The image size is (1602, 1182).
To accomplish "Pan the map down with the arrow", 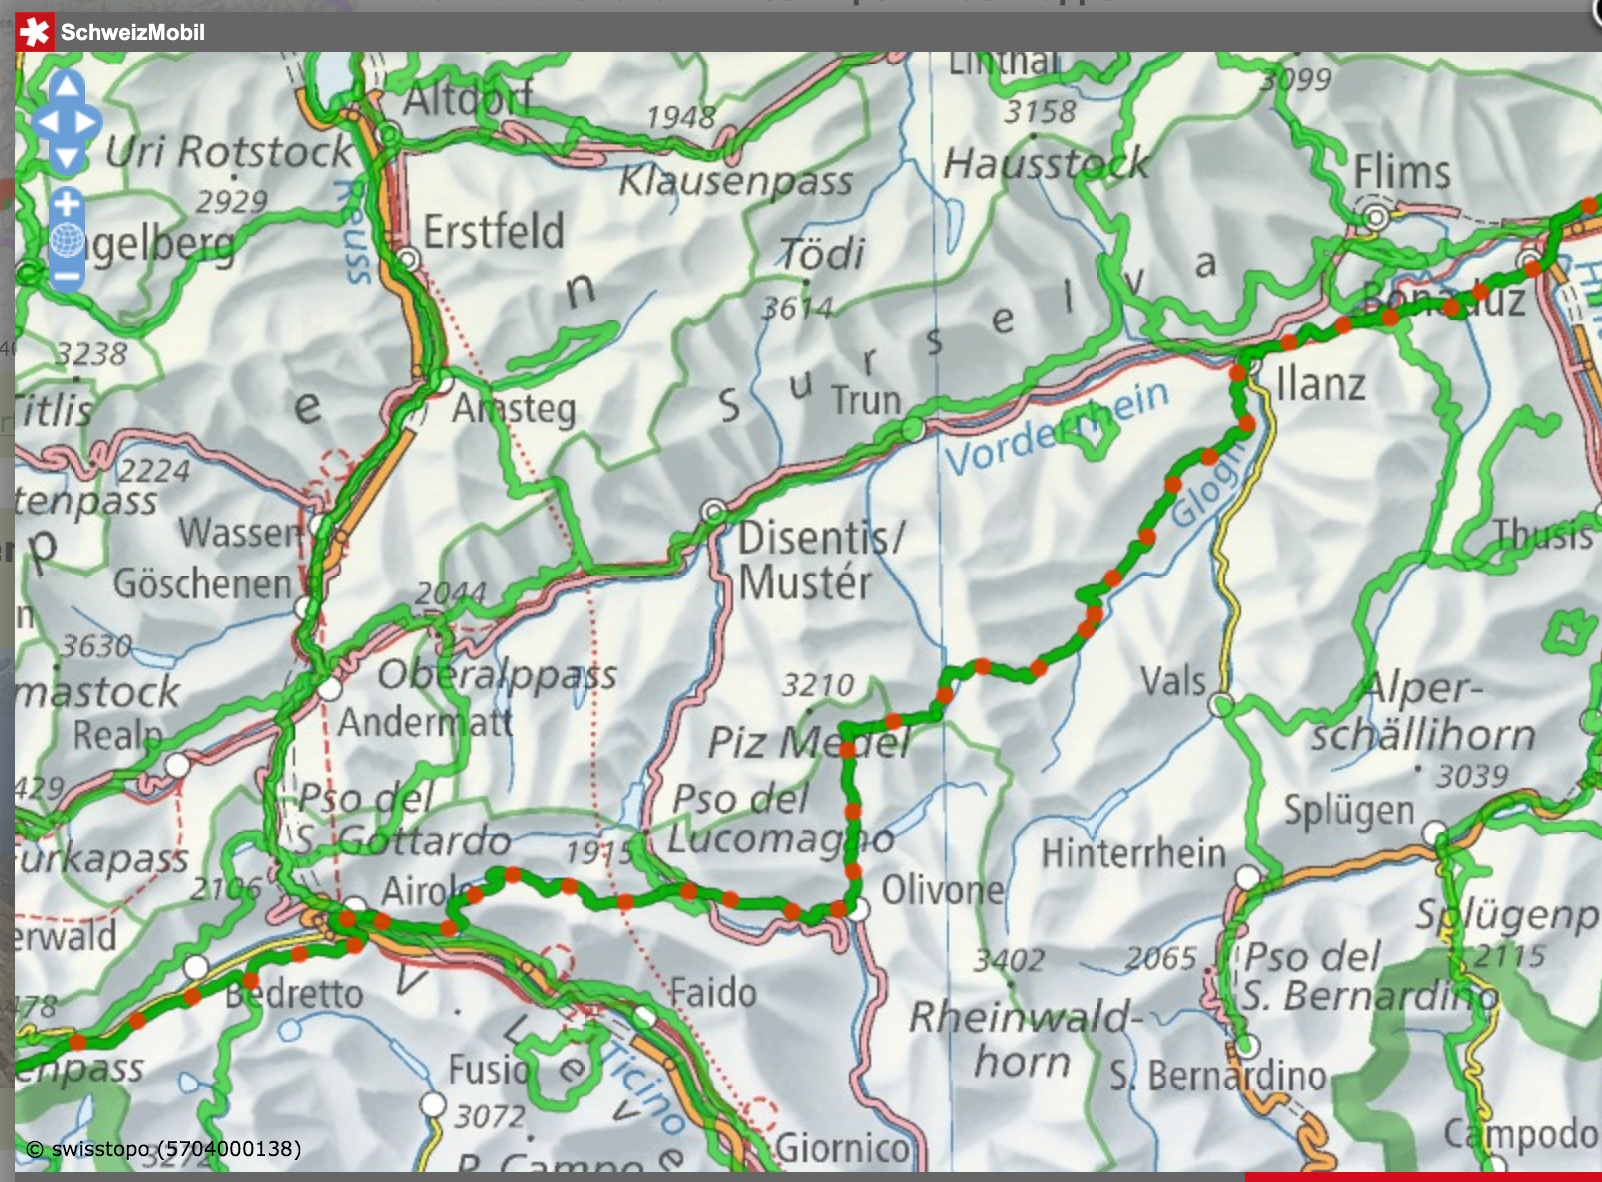I will [67, 158].
